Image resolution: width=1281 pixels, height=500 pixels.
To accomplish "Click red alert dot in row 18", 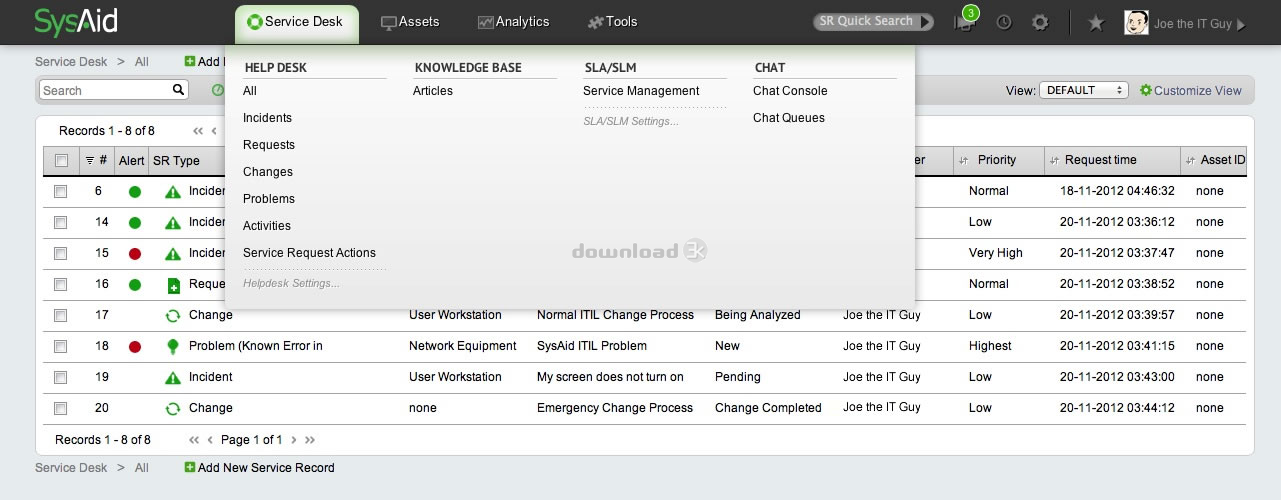I will coord(135,347).
